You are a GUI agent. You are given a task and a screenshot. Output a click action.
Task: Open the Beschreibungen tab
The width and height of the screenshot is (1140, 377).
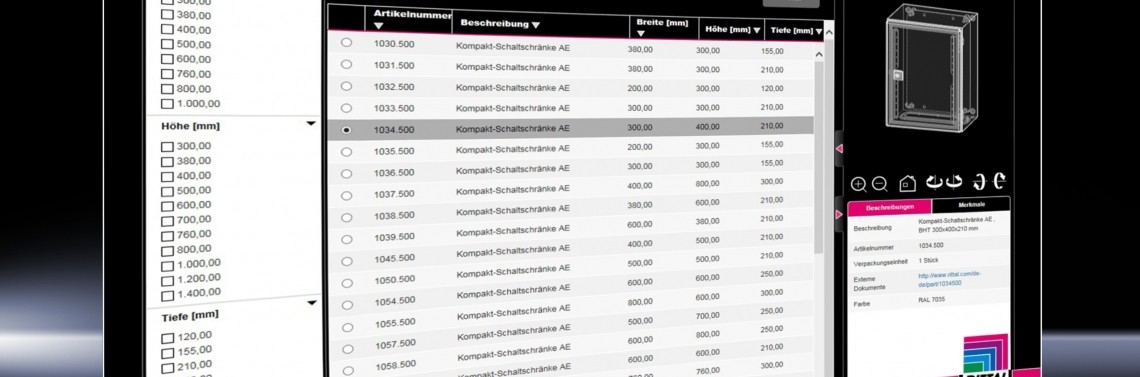[x=890, y=208]
